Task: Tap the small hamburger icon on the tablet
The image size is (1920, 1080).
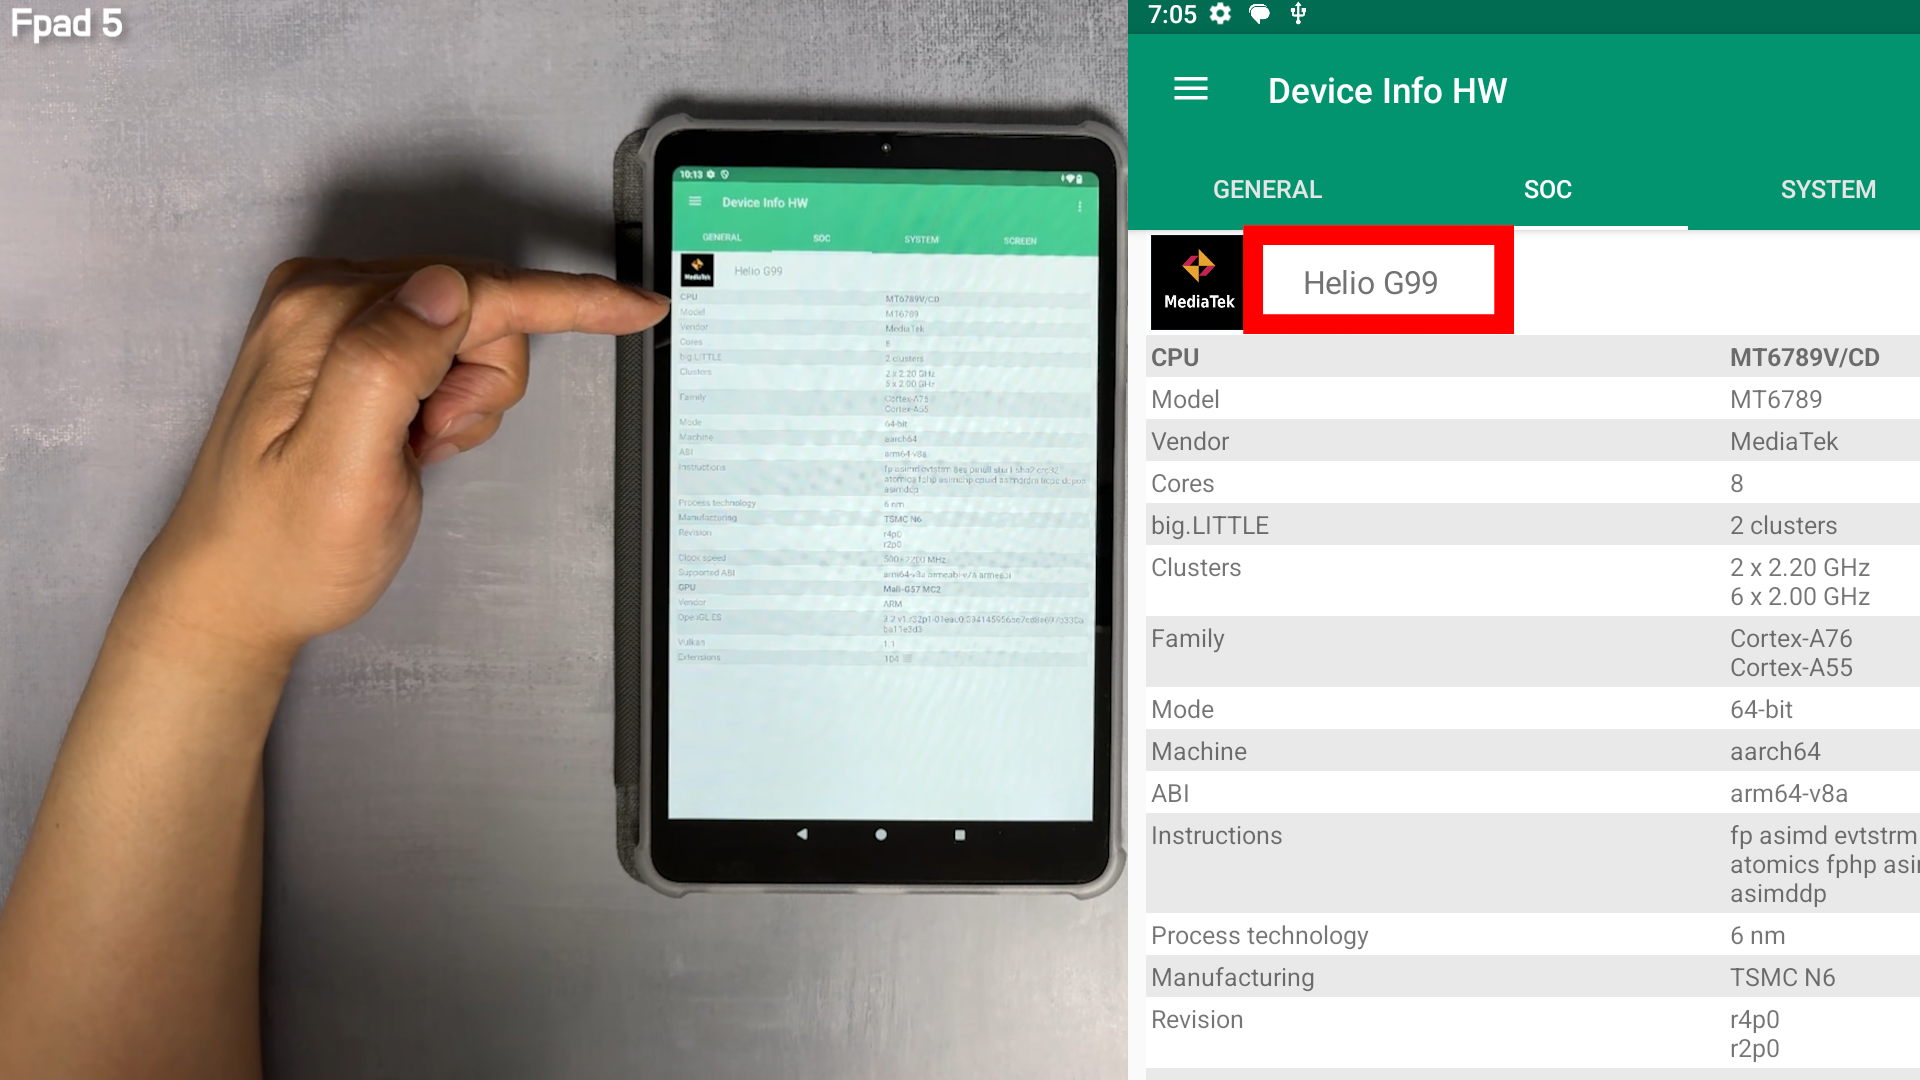Action: (x=695, y=202)
